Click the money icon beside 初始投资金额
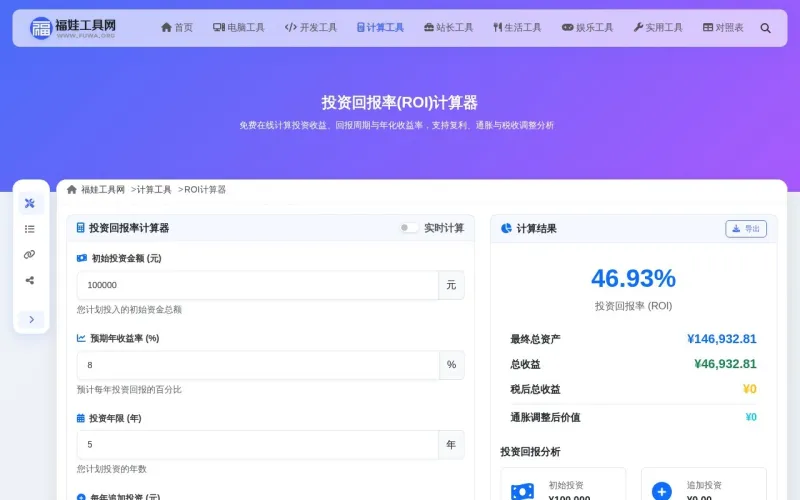This screenshot has height=500, width=800. coord(82,258)
